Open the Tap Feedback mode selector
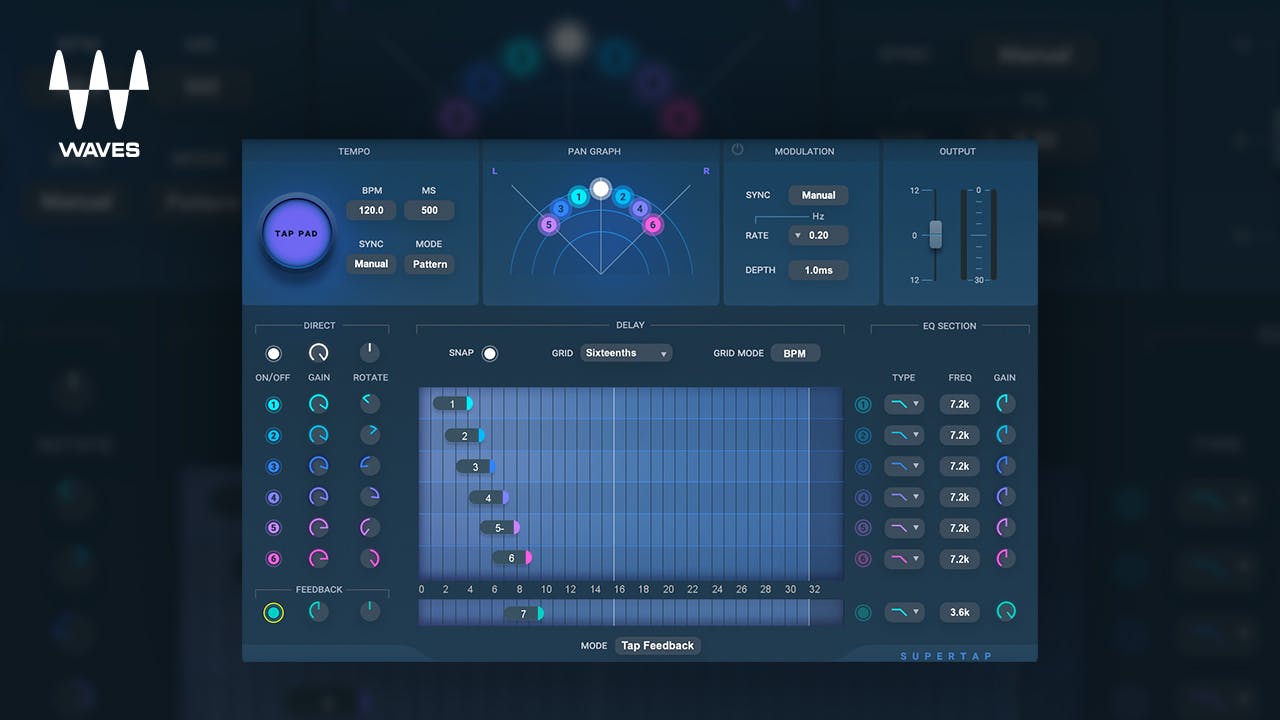The image size is (1280, 720). pos(658,646)
